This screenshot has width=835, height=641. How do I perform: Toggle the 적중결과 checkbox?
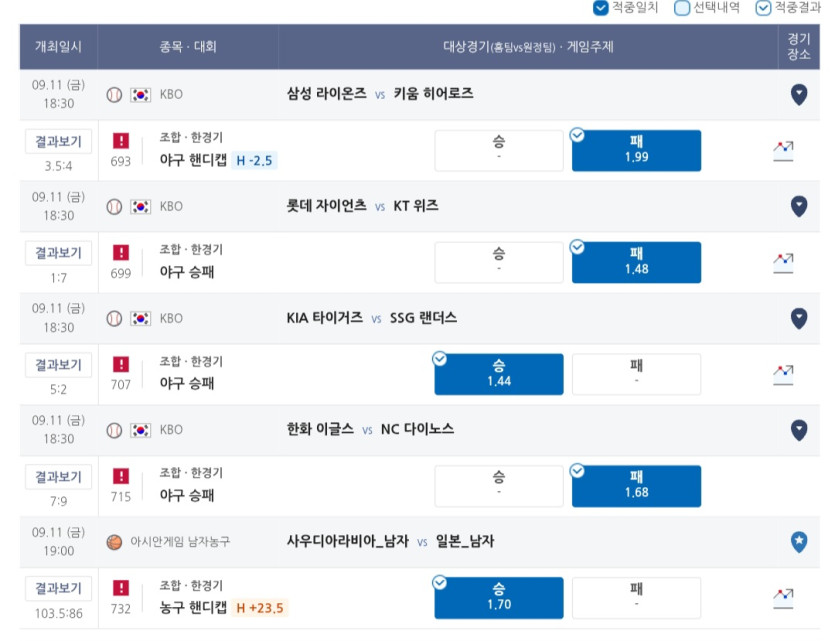coord(763,7)
